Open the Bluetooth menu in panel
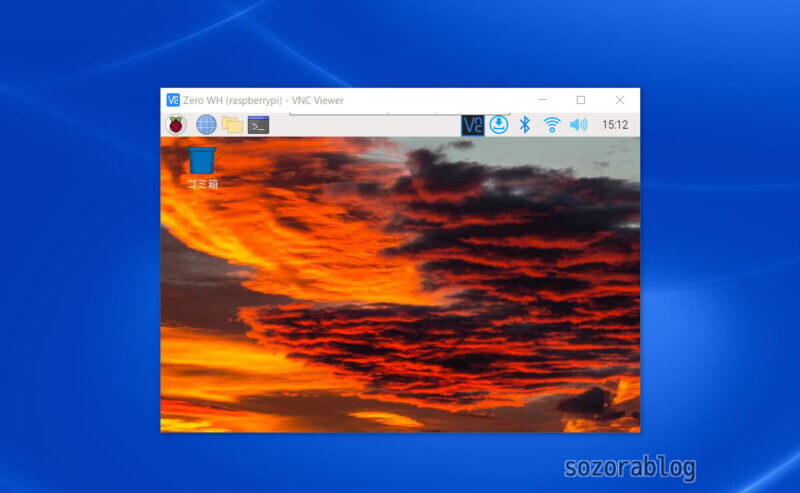This screenshot has width=800, height=493. click(x=524, y=125)
